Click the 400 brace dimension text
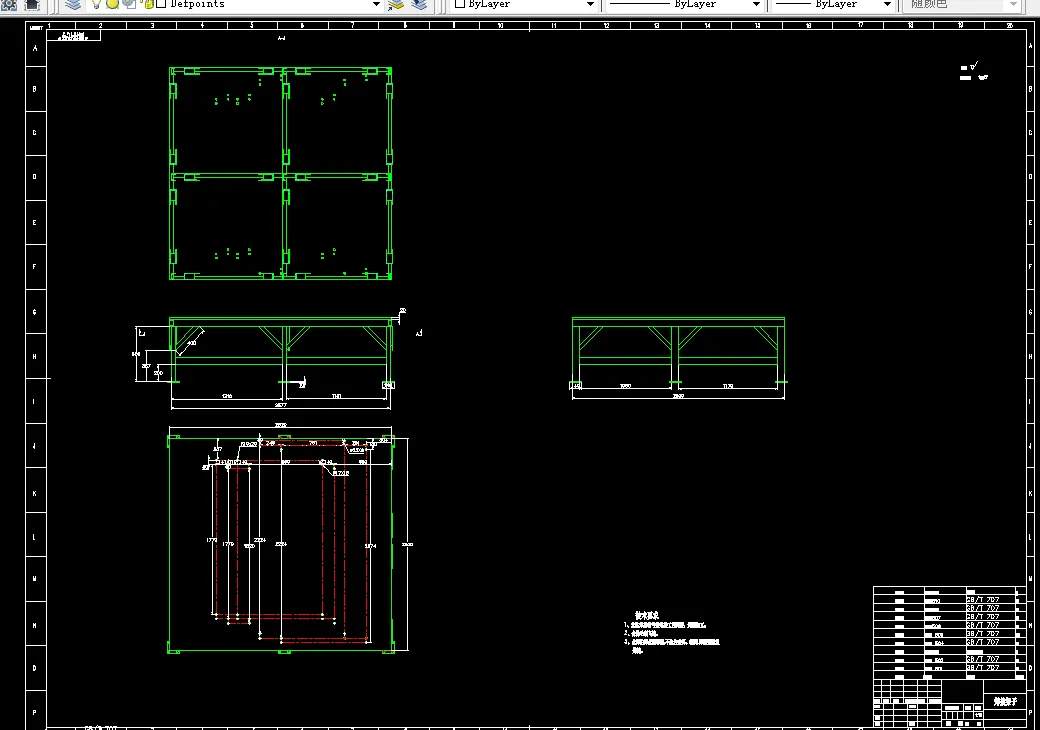This screenshot has width=1040, height=730. tap(192, 343)
